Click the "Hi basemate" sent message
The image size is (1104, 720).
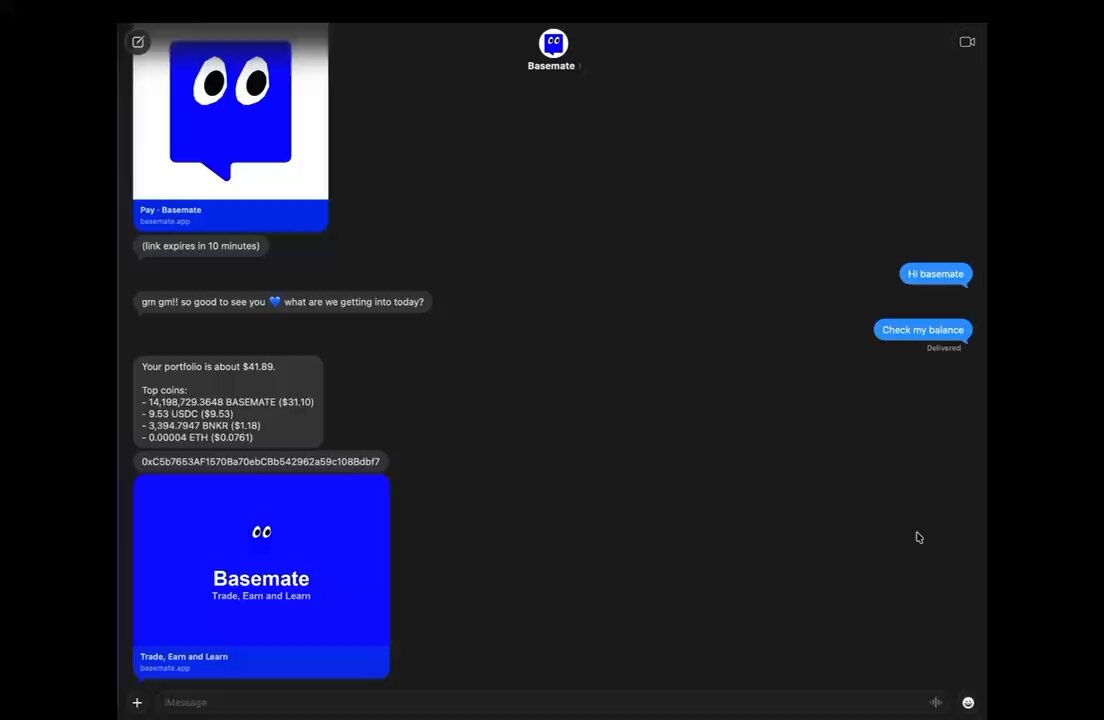pos(936,274)
